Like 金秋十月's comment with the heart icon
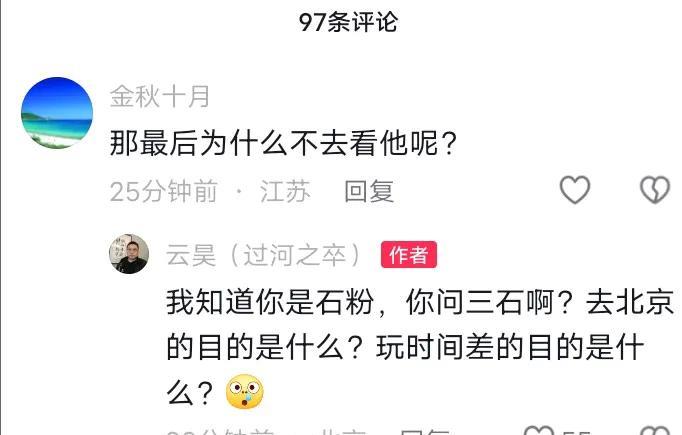Viewport: 682px width, 435px height. (575, 190)
